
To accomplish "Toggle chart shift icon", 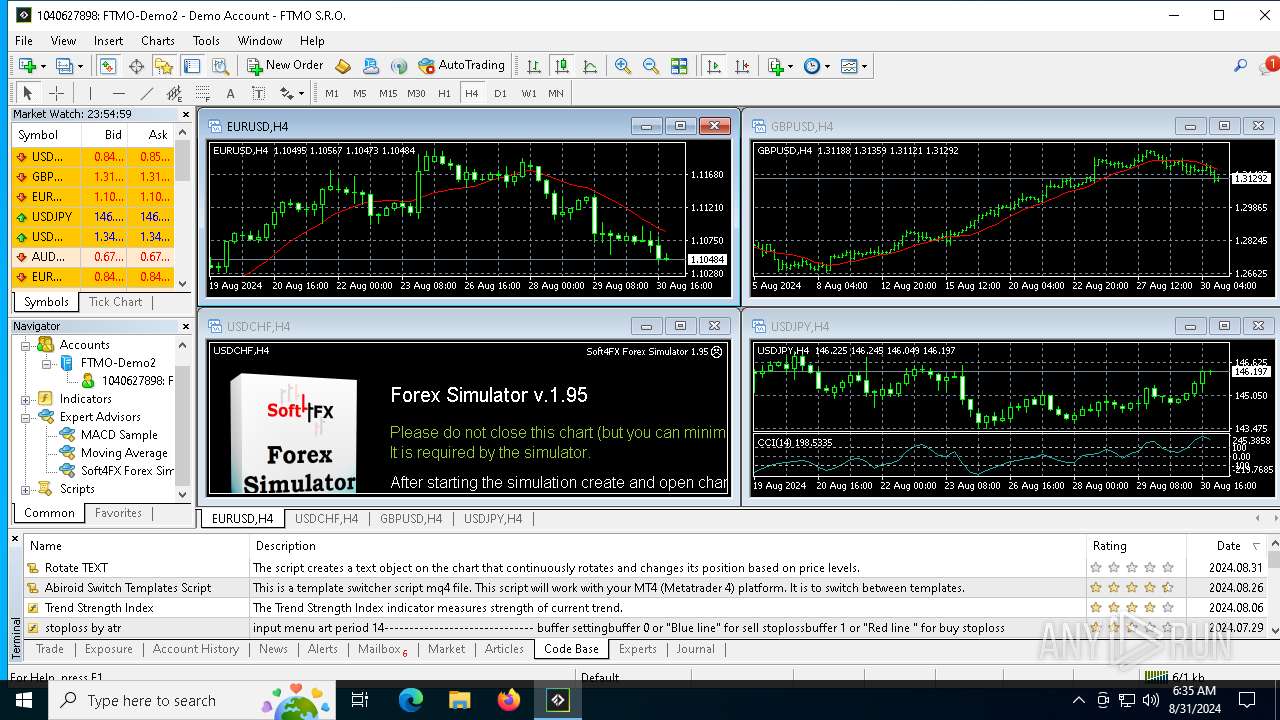I will (741, 66).
